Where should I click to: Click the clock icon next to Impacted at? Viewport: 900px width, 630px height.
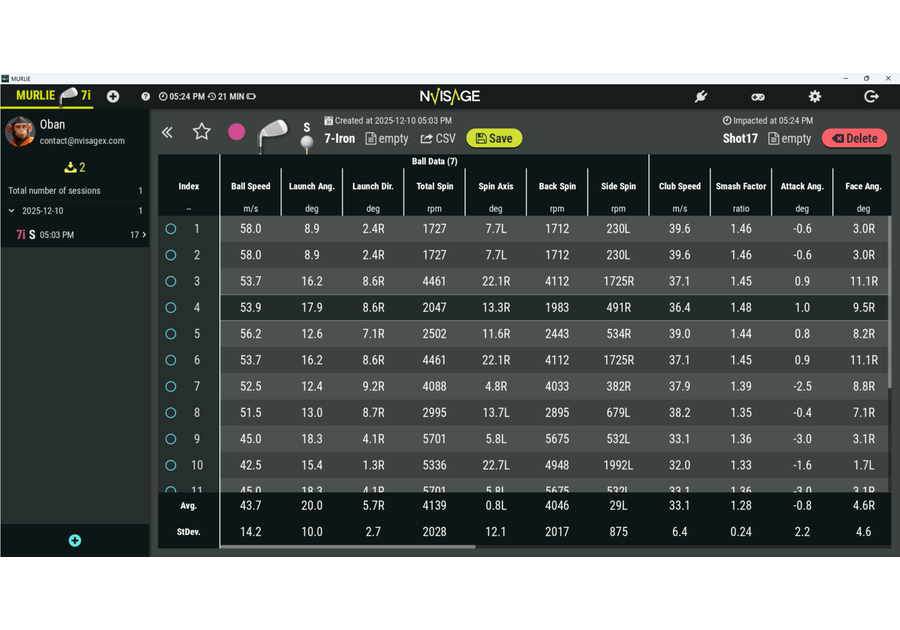(727, 120)
